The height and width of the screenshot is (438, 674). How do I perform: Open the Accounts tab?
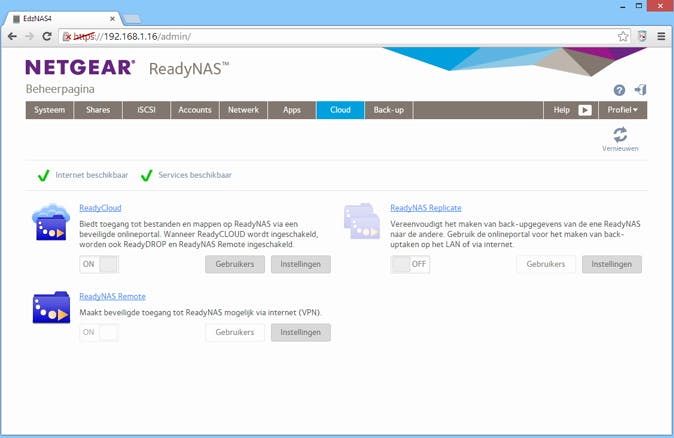[x=195, y=110]
